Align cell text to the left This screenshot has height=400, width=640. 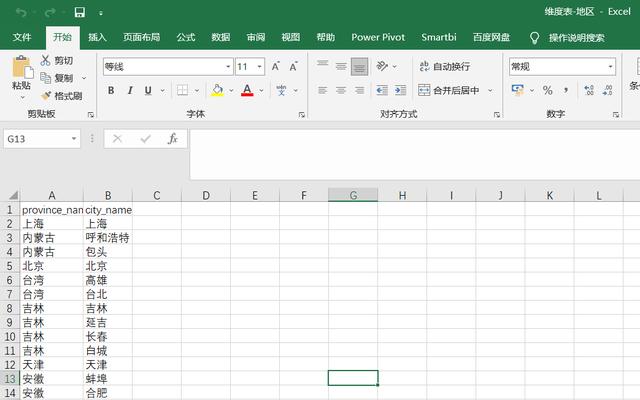point(322,90)
